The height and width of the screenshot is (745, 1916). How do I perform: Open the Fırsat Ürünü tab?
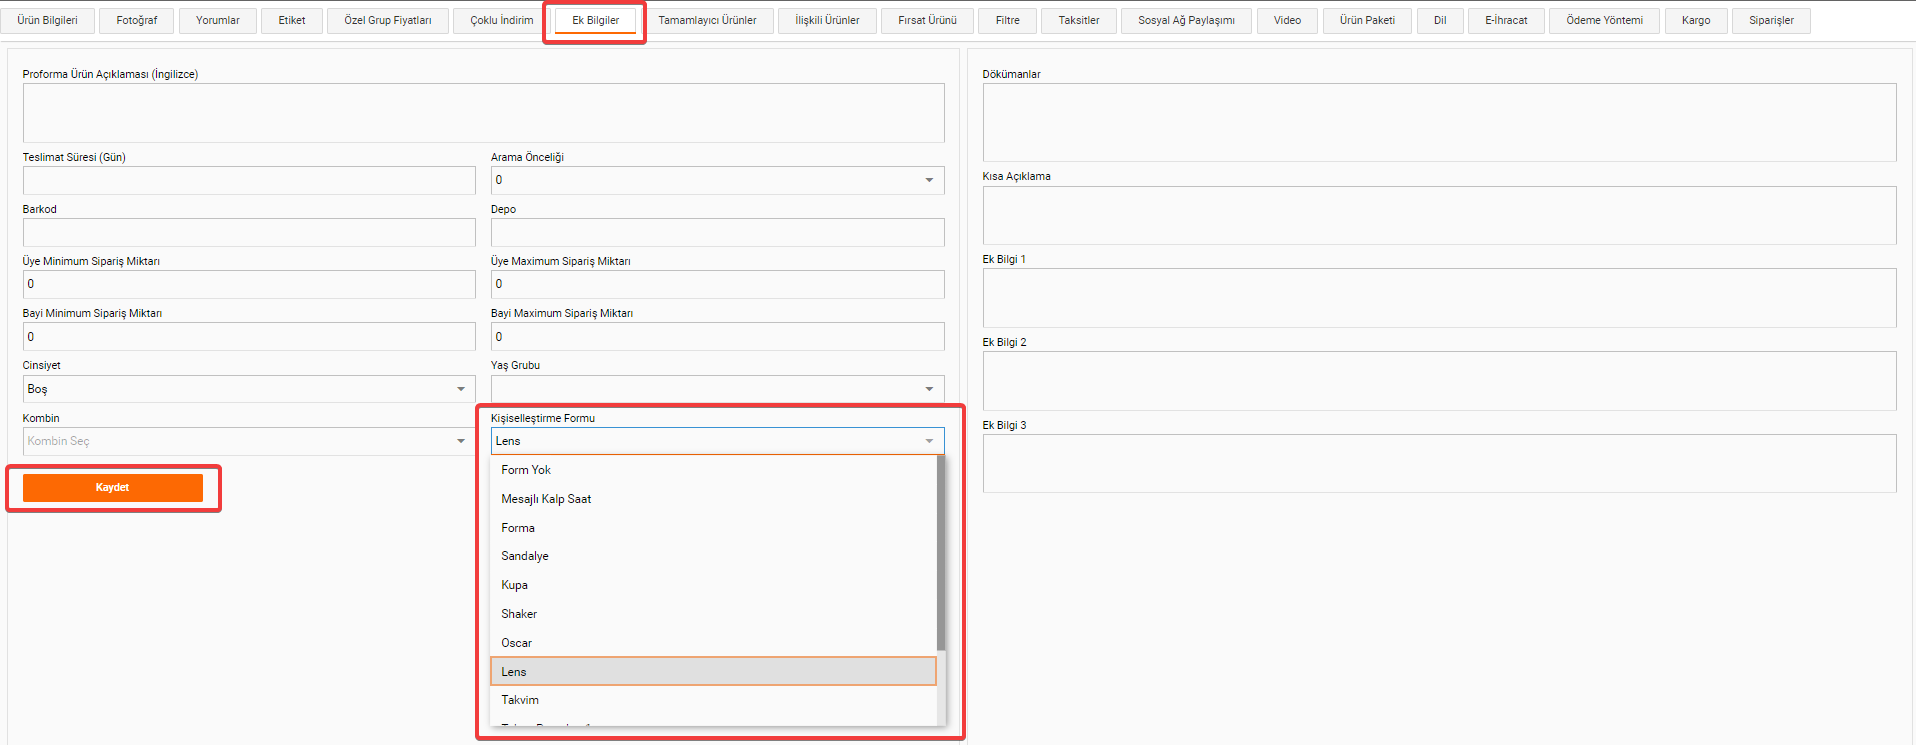tap(927, 20)
